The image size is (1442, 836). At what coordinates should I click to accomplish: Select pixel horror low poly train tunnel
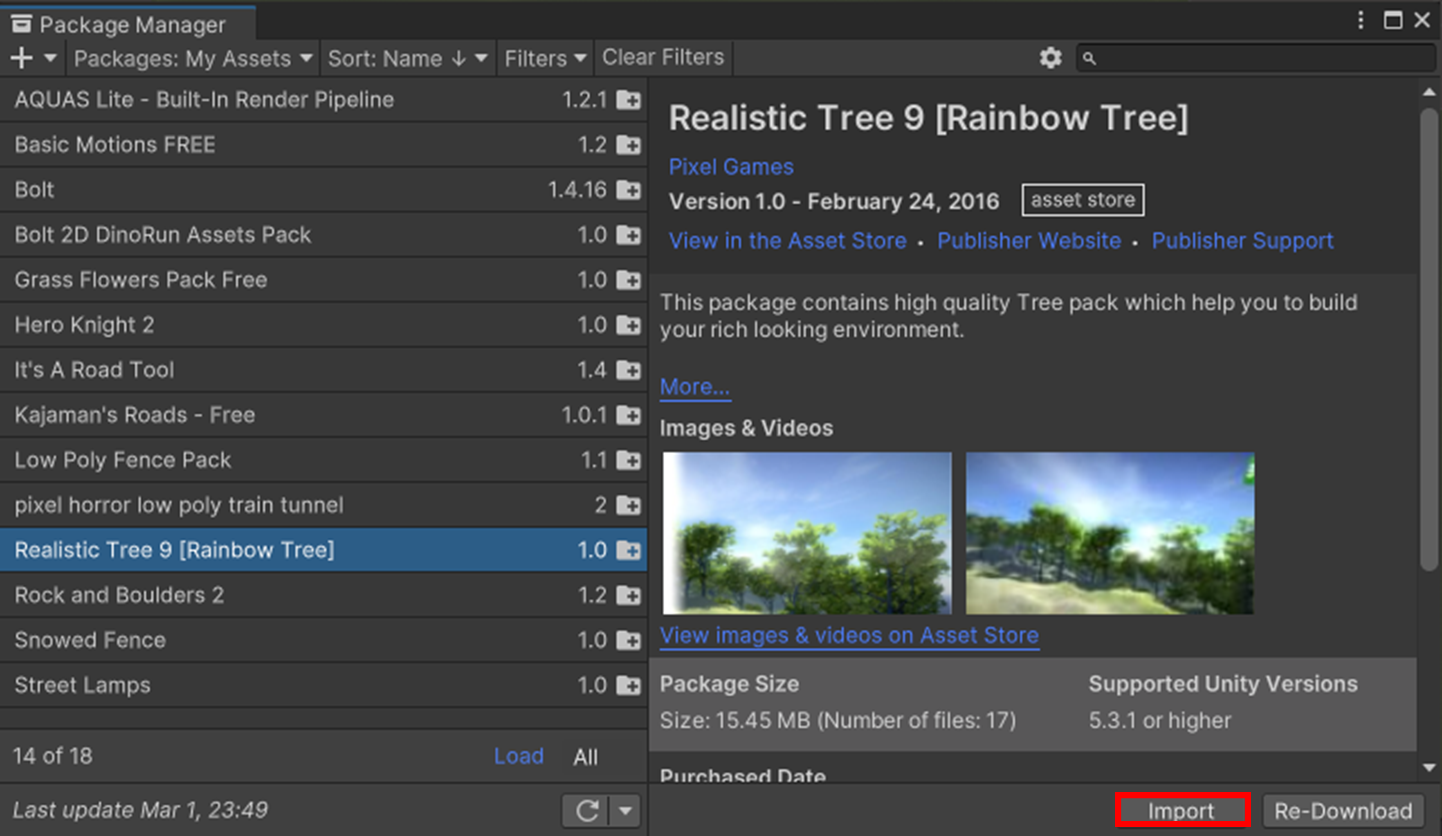[x=323, y=505]
